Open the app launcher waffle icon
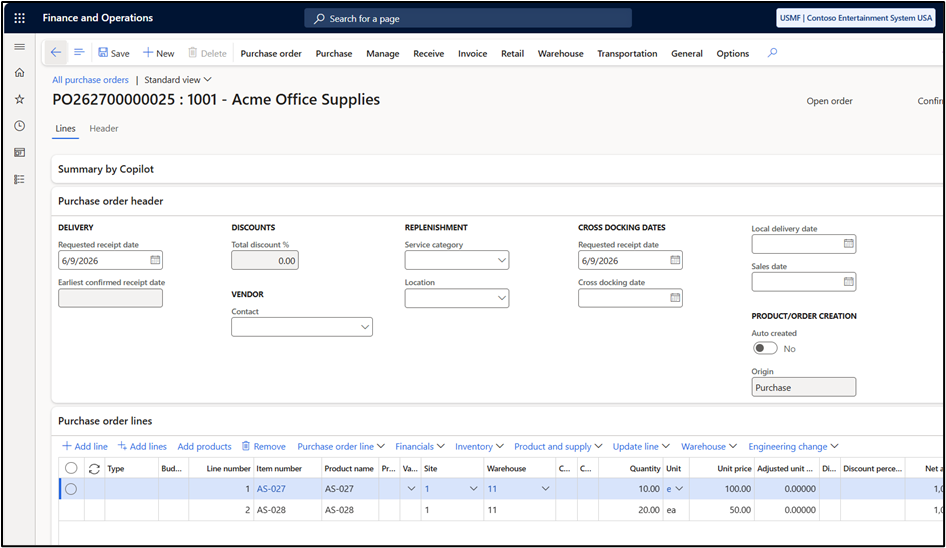The width and height of the screenshot is (946, 548). click(x=19, y=18)
